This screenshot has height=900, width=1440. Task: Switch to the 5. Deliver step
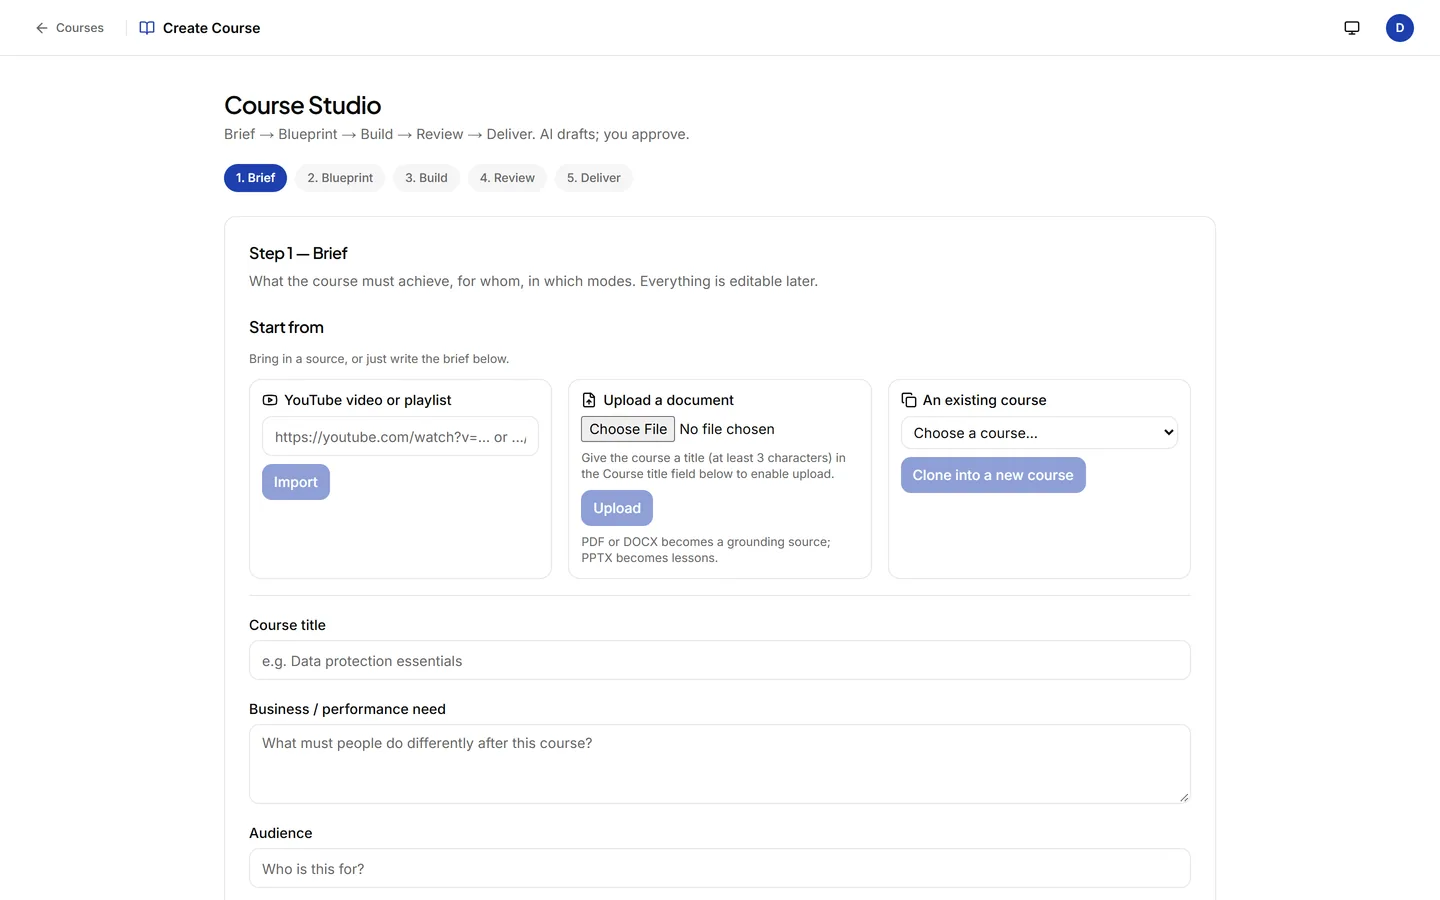[594, 178]
